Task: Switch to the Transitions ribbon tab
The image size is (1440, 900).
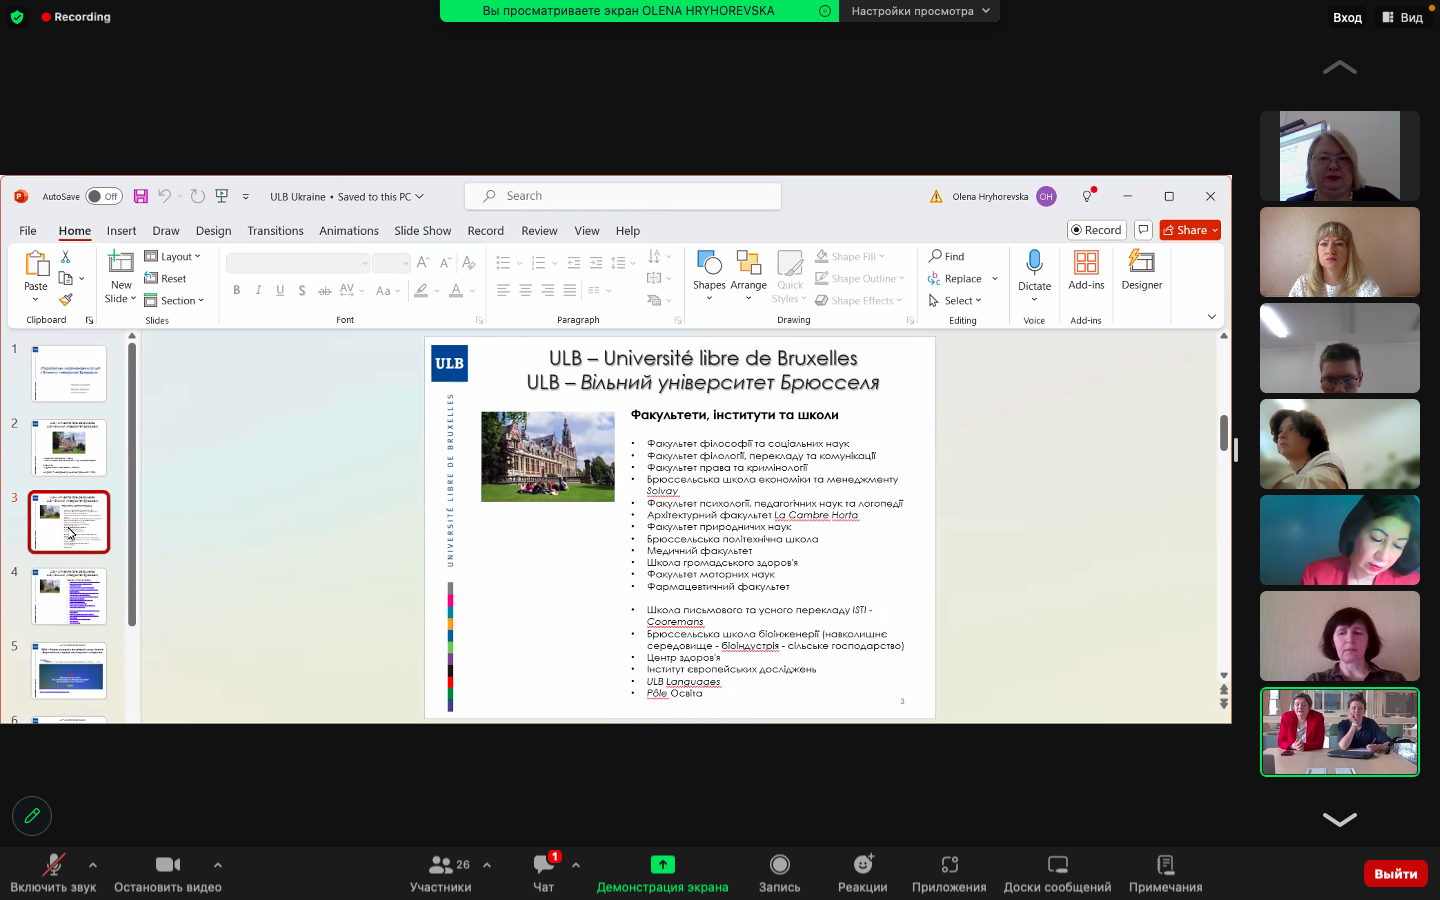Action: 275,230
